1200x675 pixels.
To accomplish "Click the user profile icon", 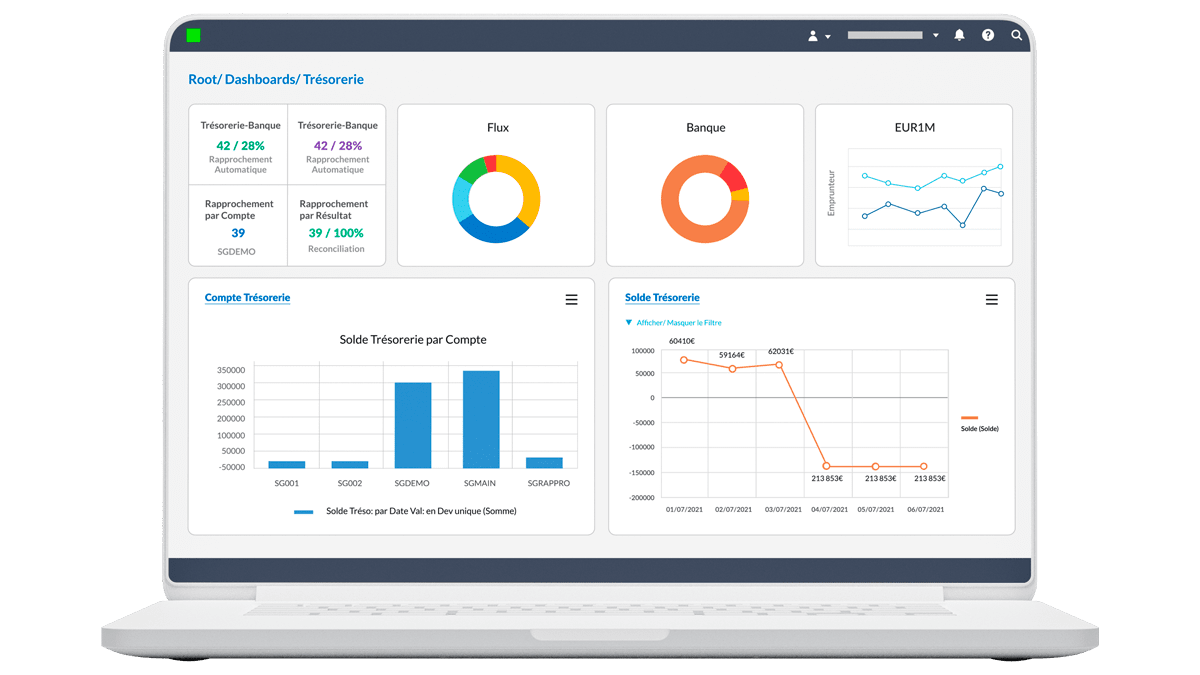I will point(812,35).
